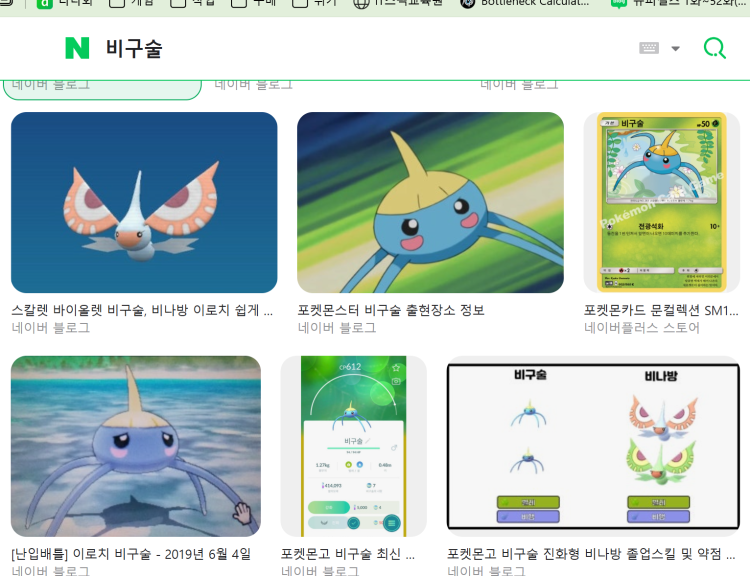
Task: Open the Bottleneck Calculat... bookmark
Action: 525,3
